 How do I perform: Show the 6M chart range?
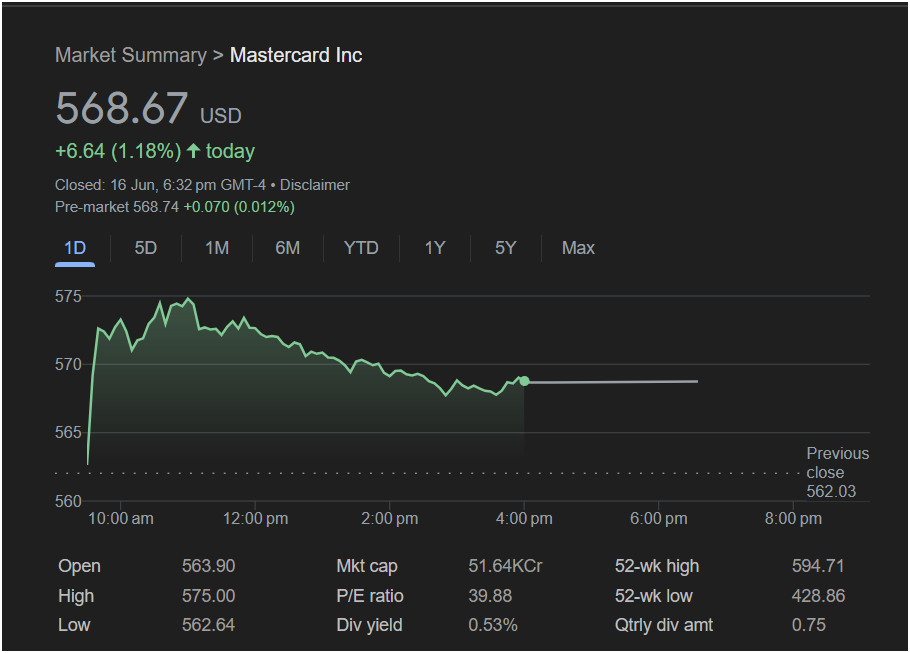point(287,248)
